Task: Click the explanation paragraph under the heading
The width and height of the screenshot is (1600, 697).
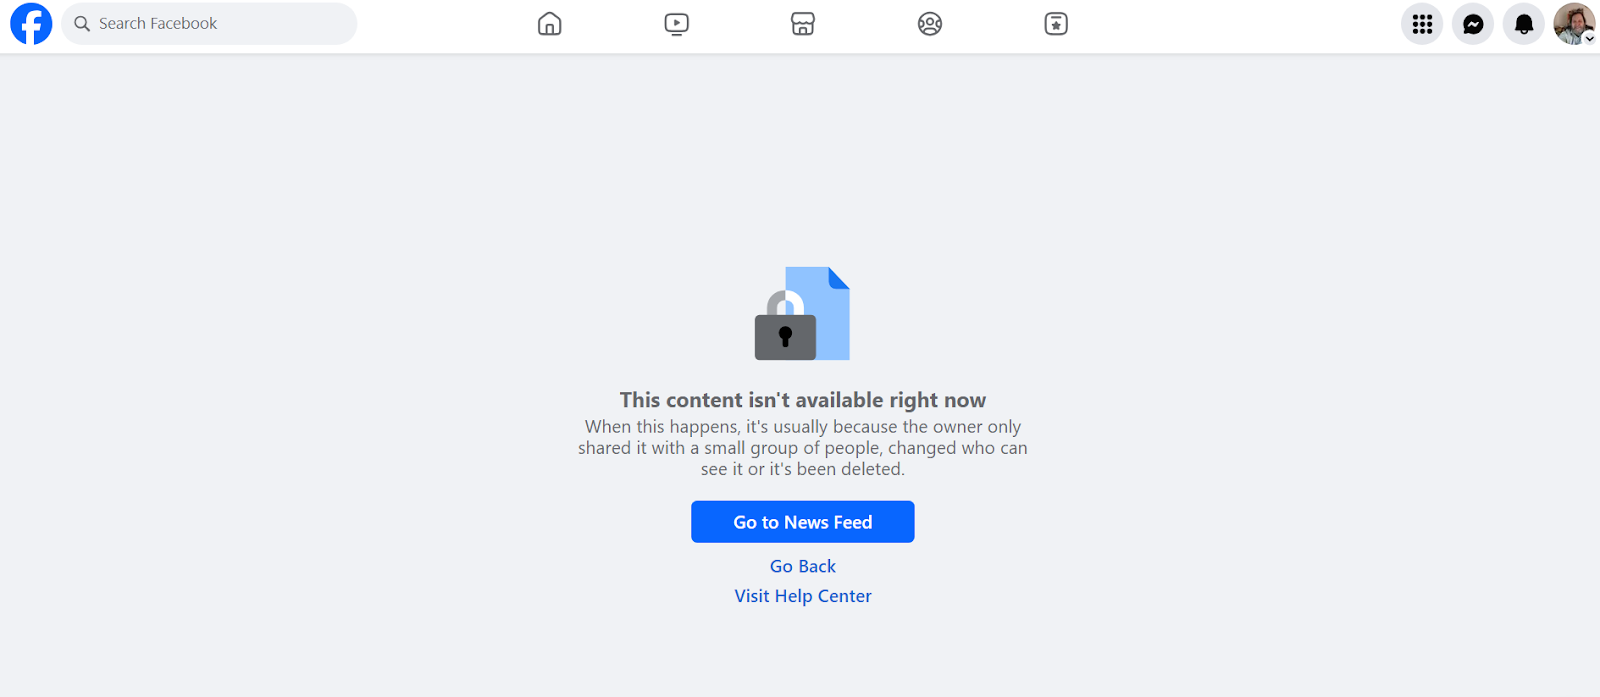Action: tap(803, 448)
